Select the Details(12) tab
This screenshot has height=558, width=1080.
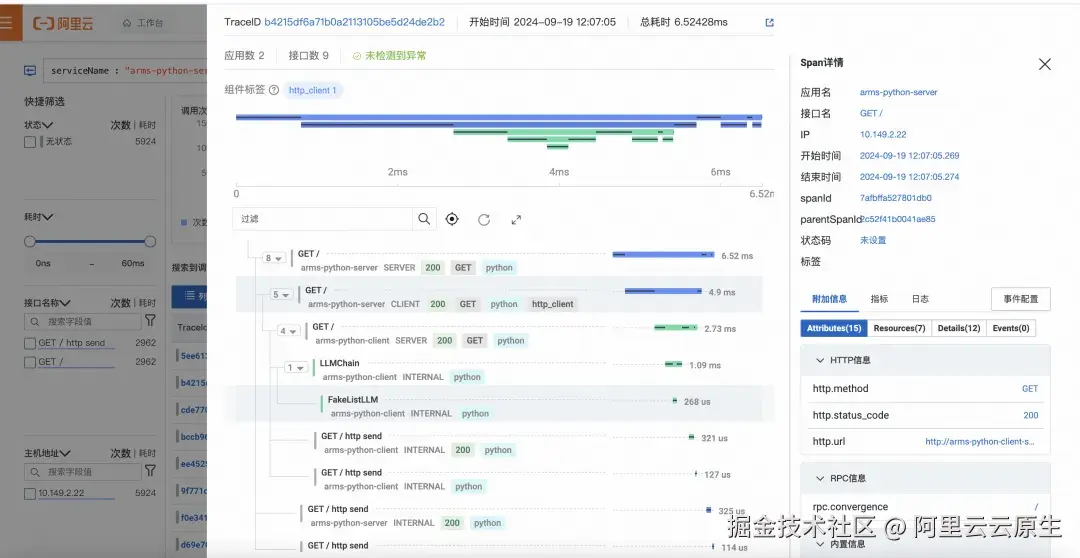pyautogui.click(x=959, y=329)
